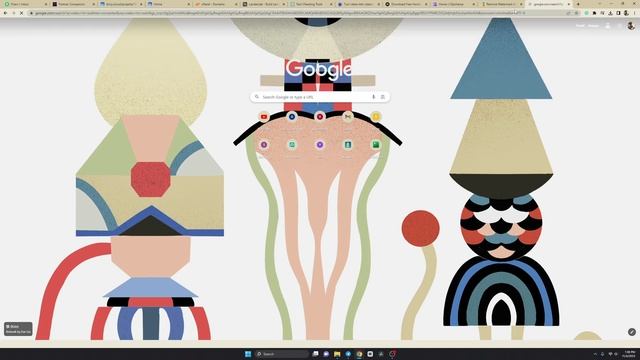Click the browser forward arrow

coord(13,13)
